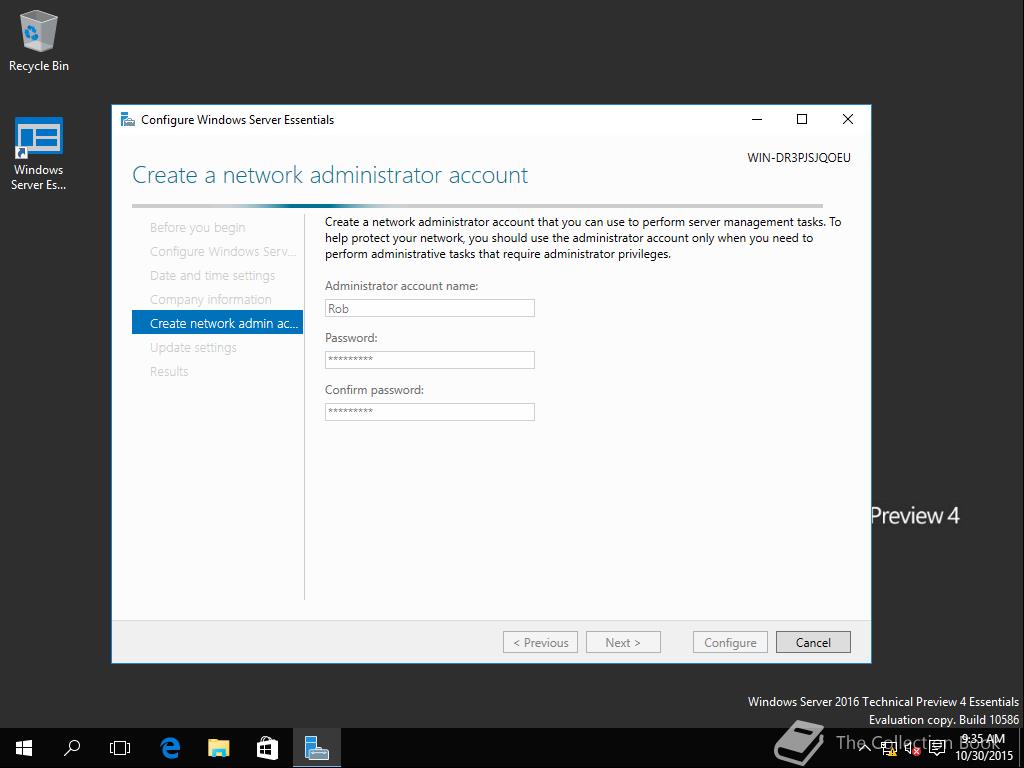Click the 'Create a network administrator account' heading

coord(330,175)
